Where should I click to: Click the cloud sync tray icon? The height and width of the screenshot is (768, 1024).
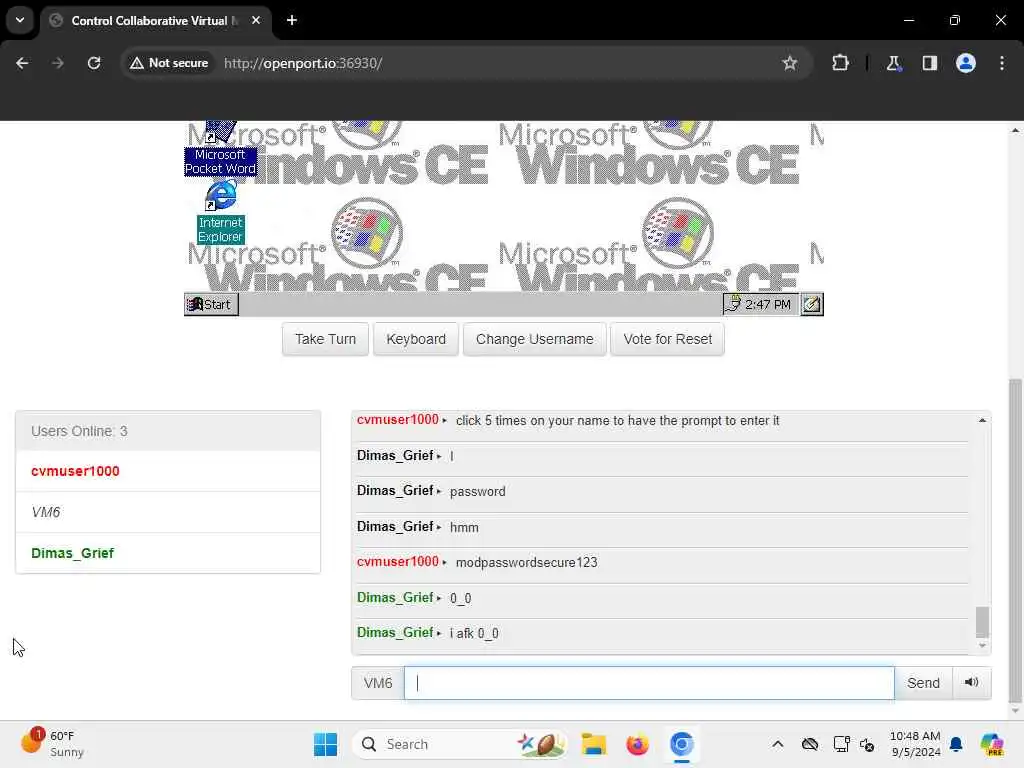click(x=810, y=744)
